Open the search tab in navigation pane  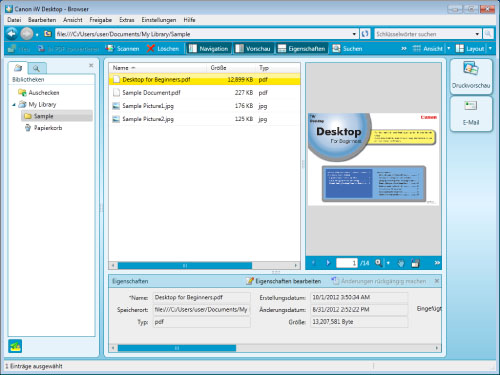pyautogui.click(x=37, y=68)
